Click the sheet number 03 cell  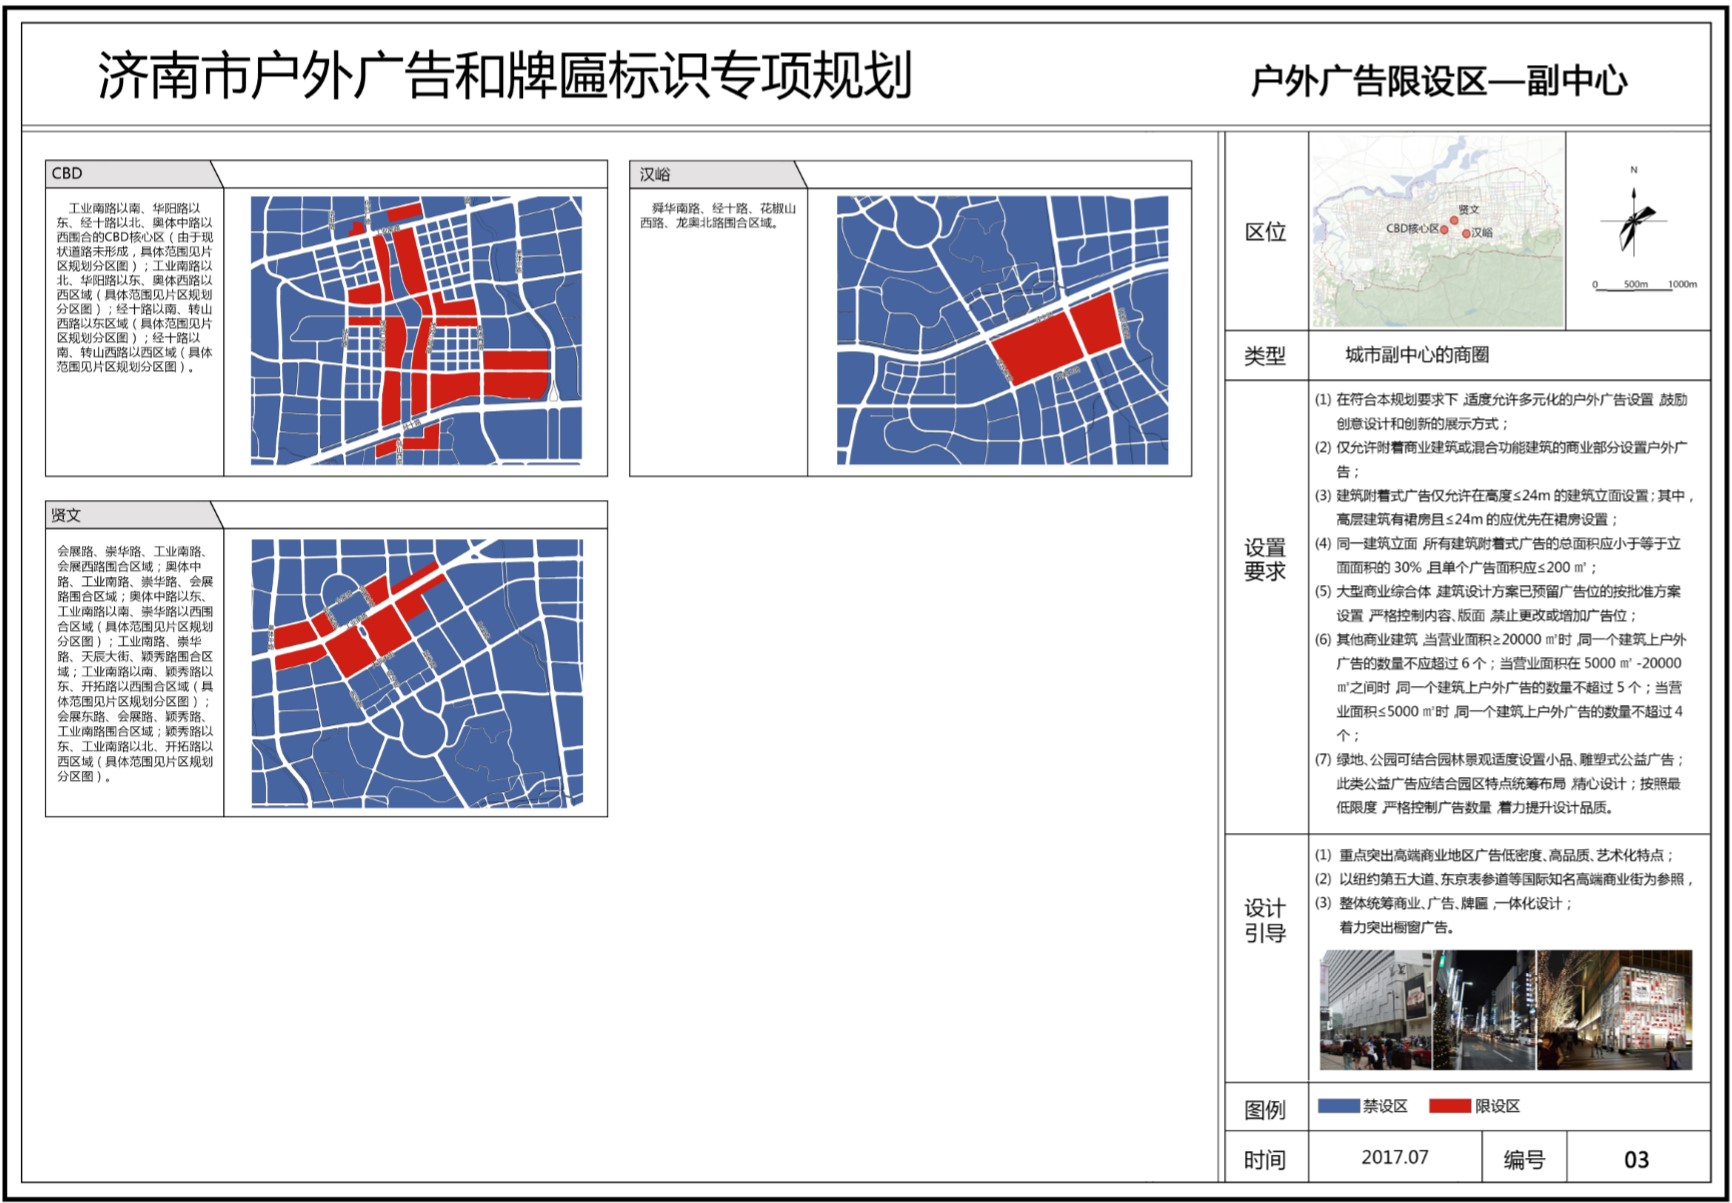pos(1636,1159)
